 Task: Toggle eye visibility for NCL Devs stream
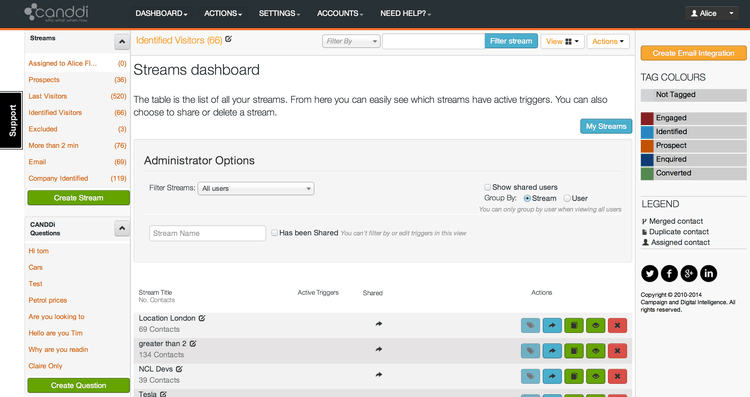pyautogui.click(x=596, y=376)
